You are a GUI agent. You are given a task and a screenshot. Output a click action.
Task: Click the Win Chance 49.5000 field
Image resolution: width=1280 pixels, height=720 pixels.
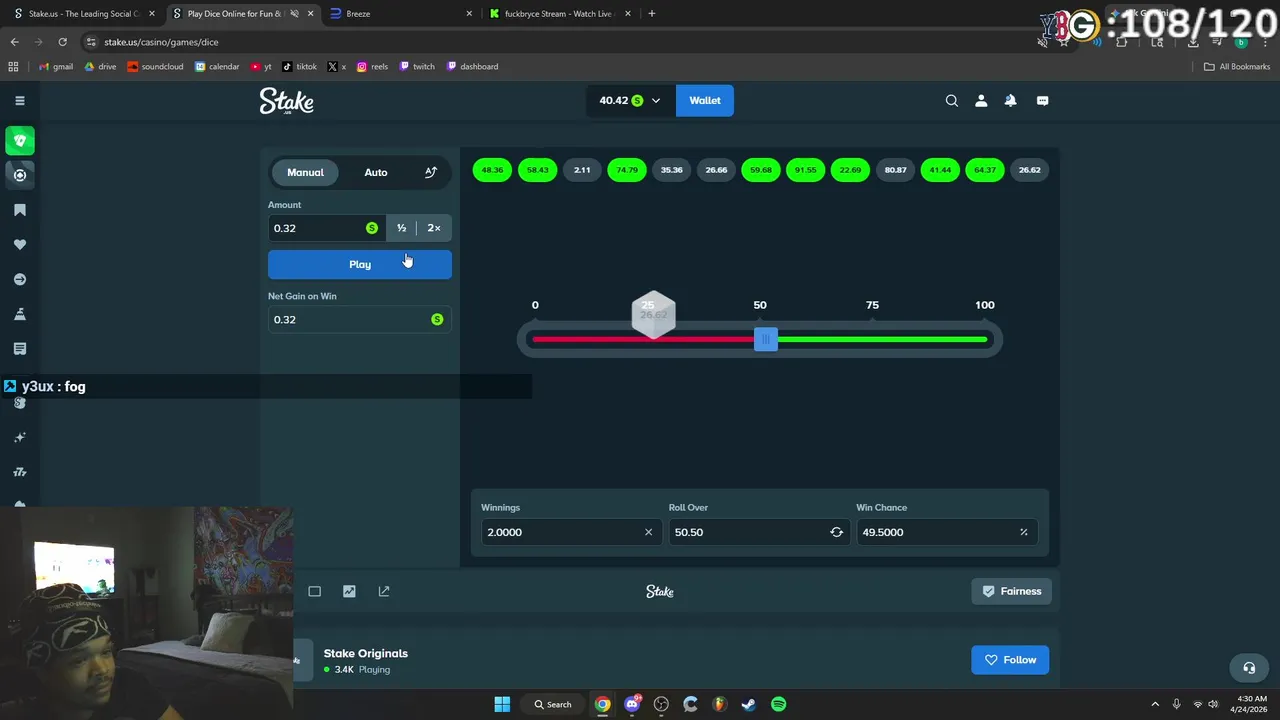(x=947, y=532)
